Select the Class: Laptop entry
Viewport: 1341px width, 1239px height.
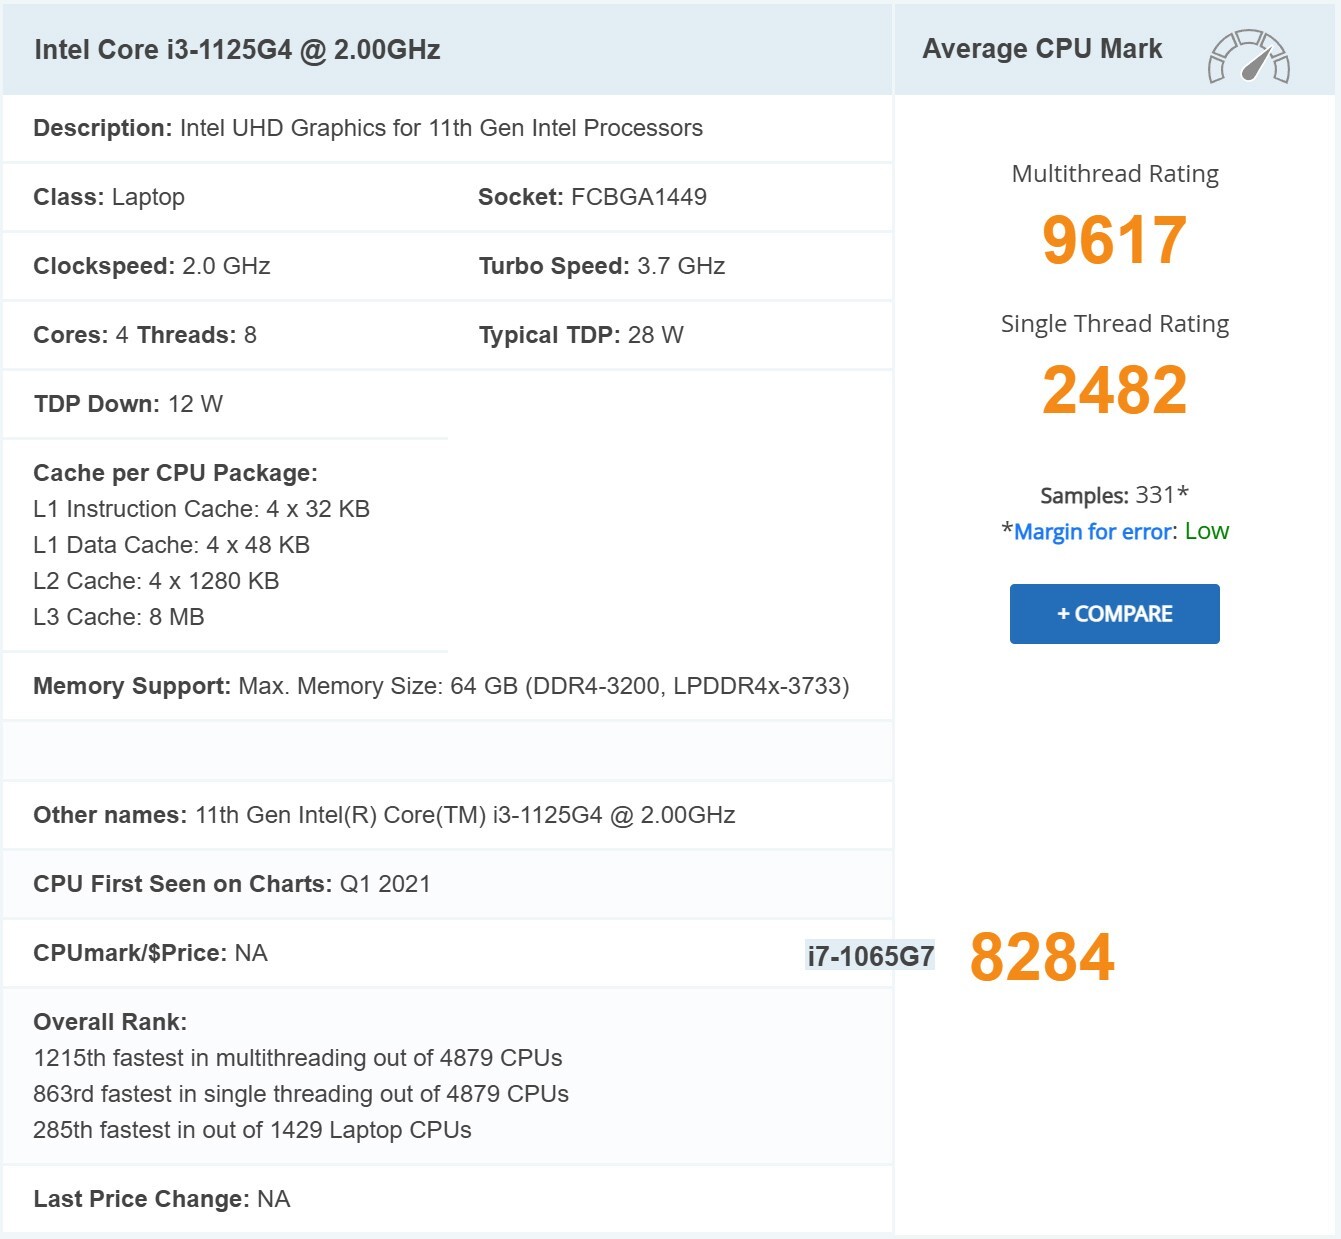(109, 197)
